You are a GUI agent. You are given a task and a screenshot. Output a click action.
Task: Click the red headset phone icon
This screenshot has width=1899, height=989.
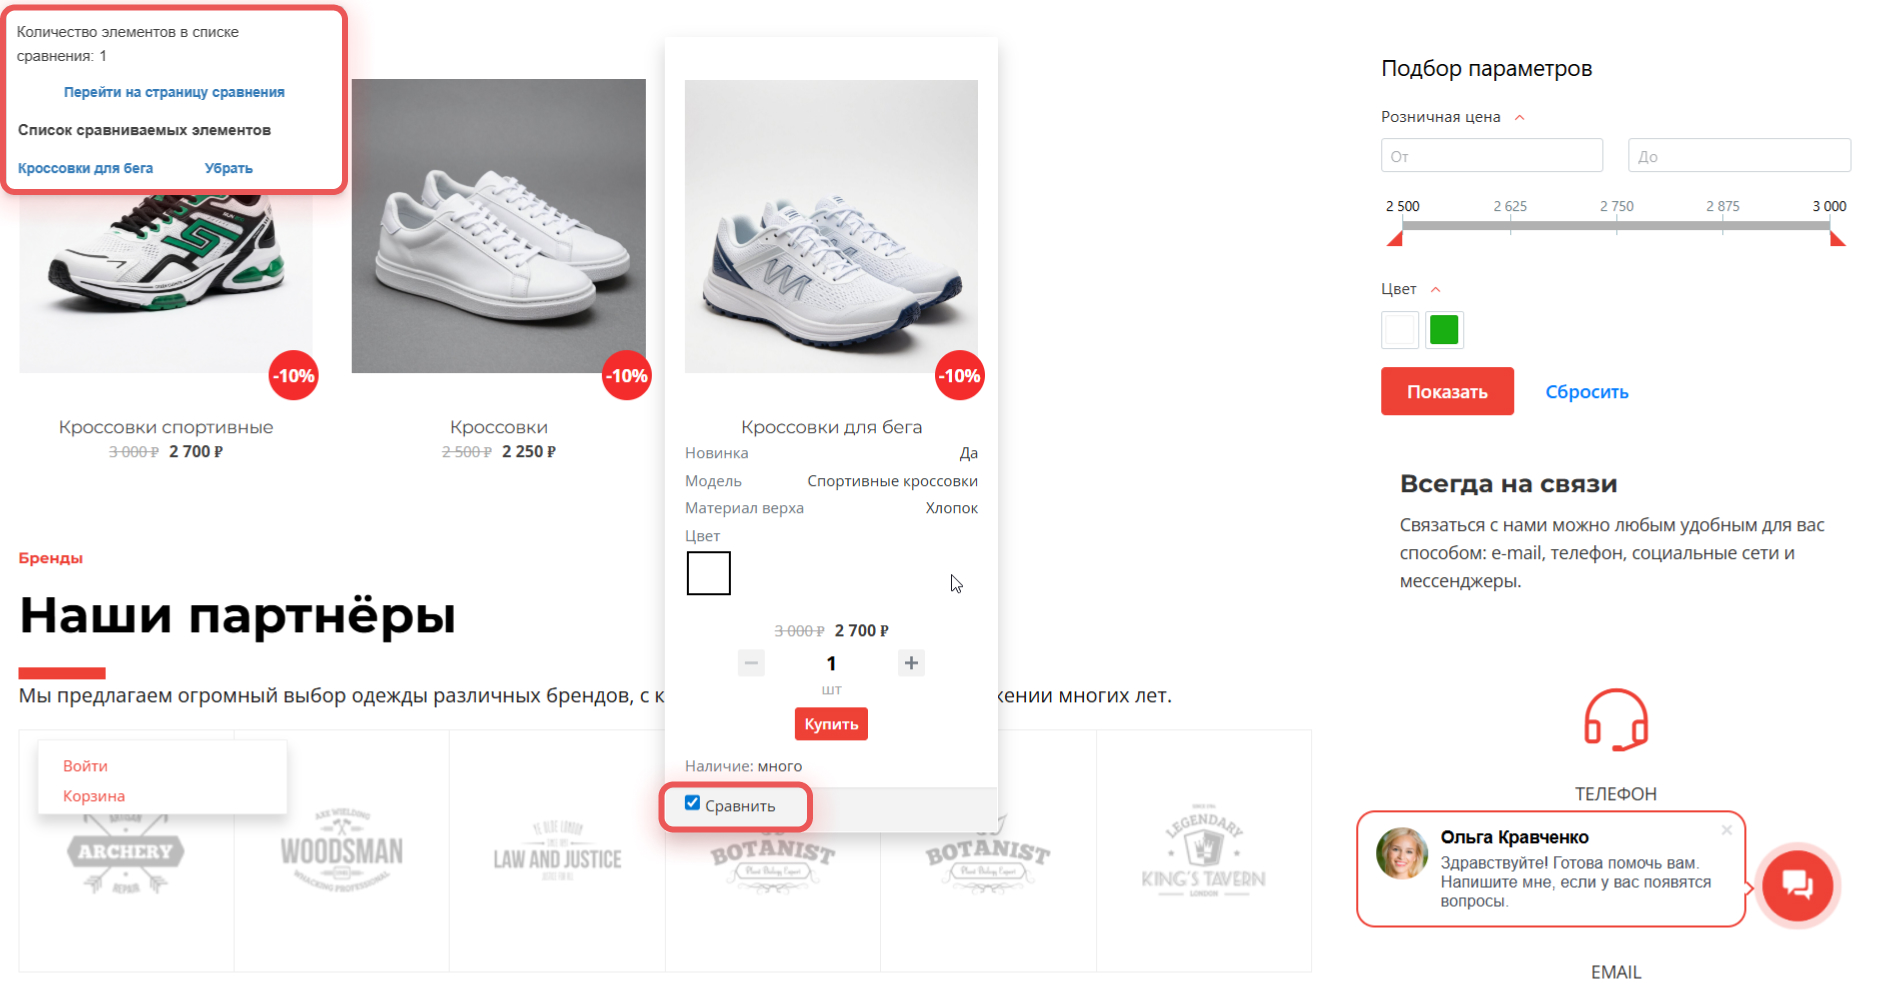[x=1615, y=720]
